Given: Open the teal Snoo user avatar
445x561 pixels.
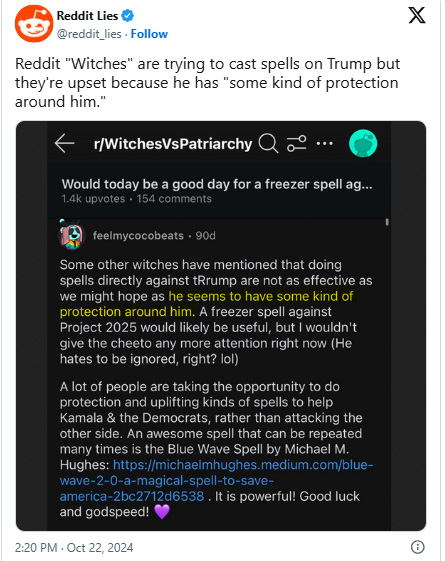Looking at the screenshot, I should pyautogui.click(x=363, y=143).
